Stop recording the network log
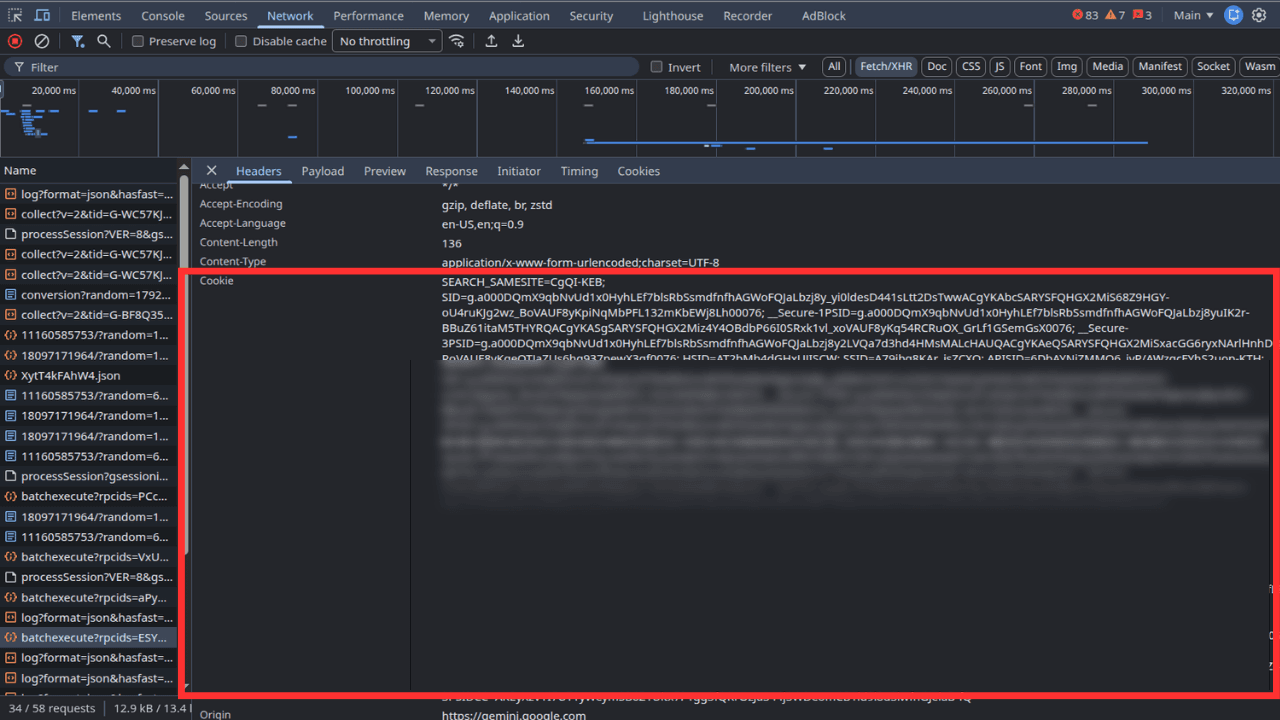 (15, 41)
